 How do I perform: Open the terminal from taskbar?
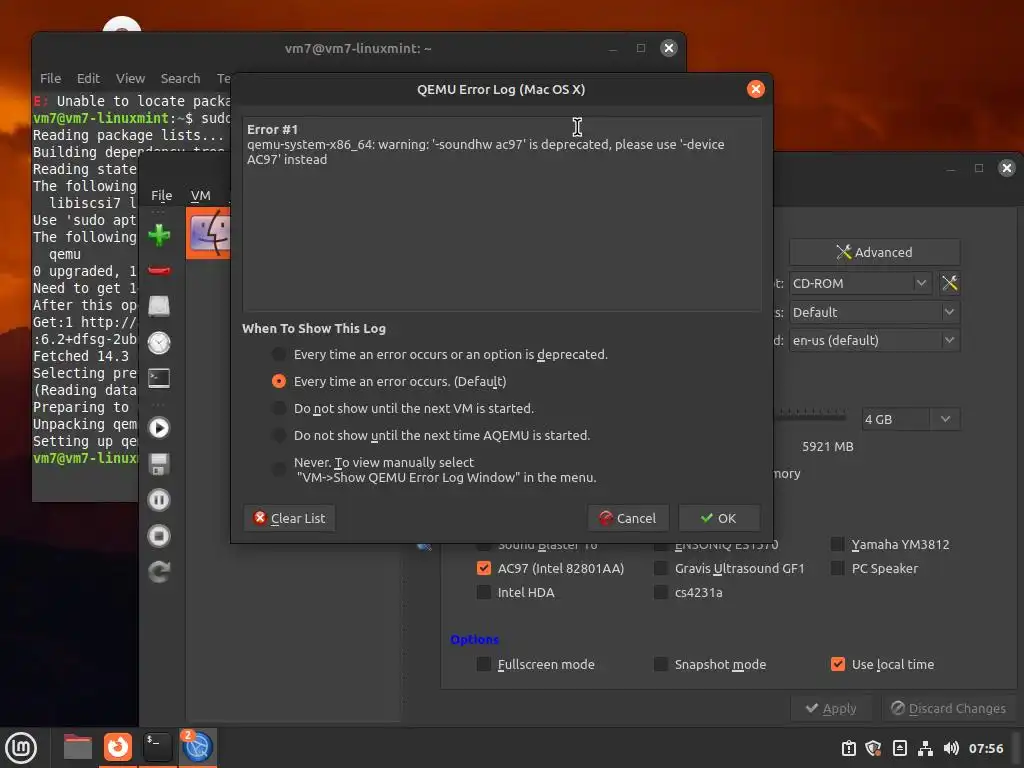point(157,747)
